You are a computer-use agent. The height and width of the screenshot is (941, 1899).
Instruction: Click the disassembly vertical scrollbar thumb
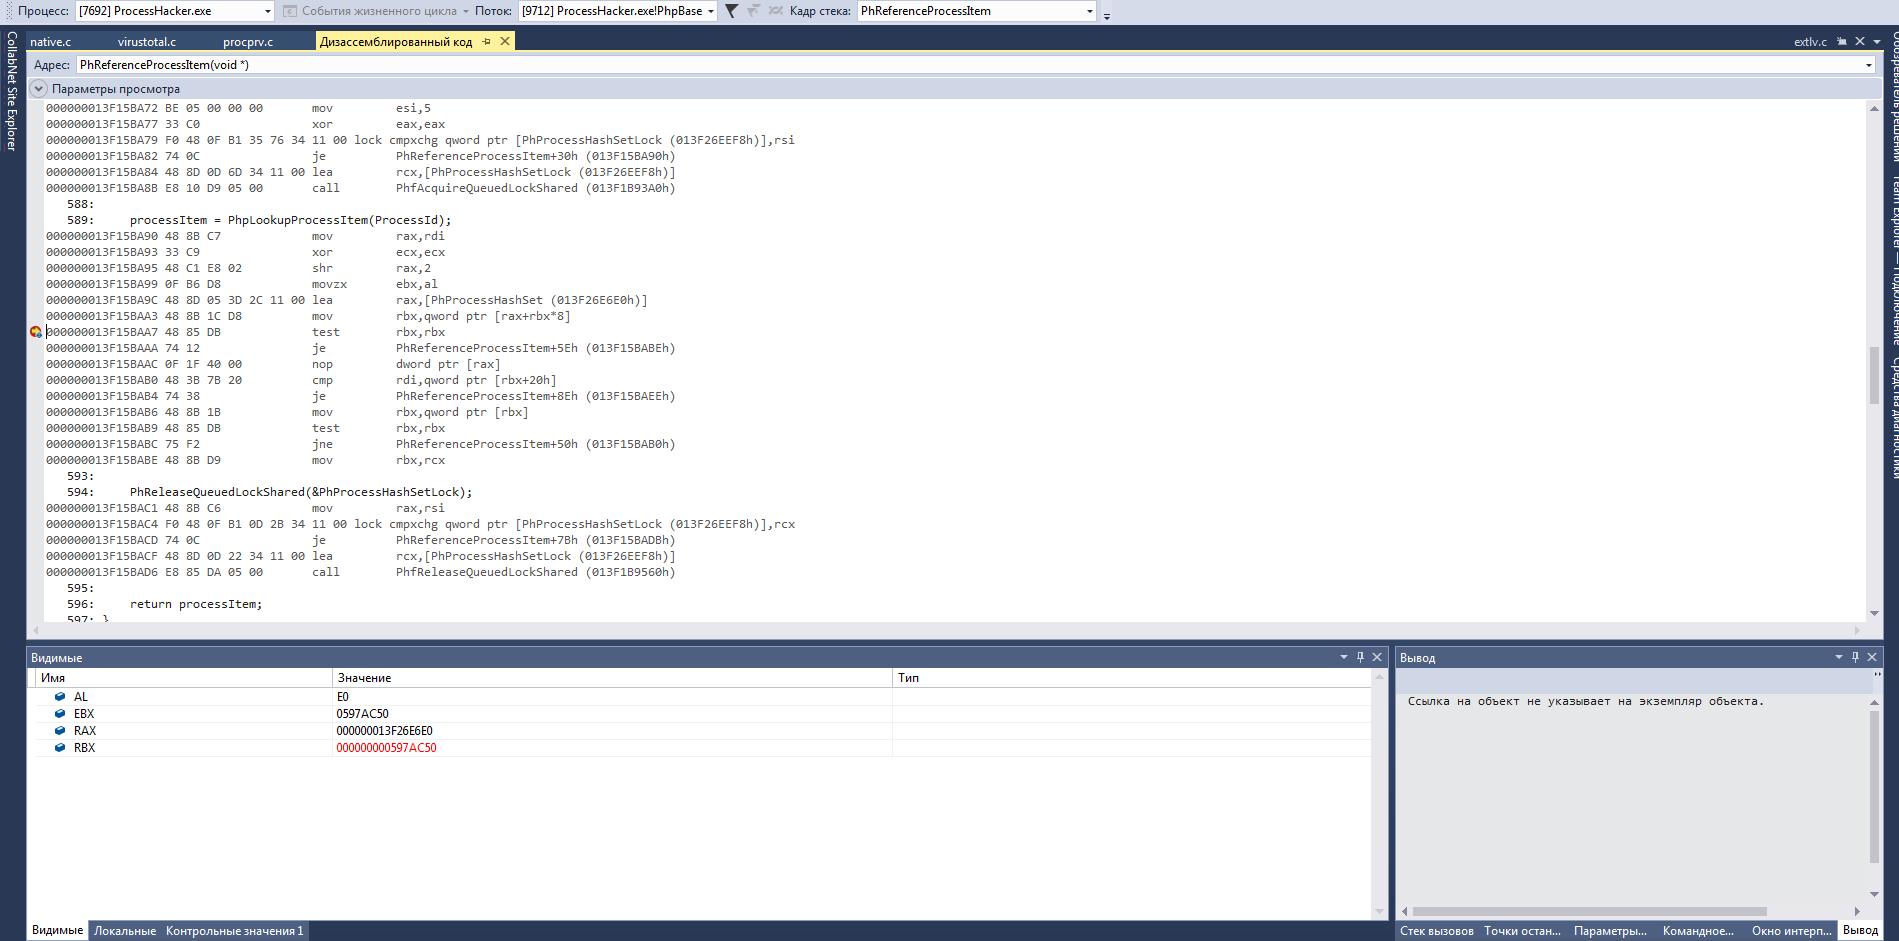[x=1874, y=375]
